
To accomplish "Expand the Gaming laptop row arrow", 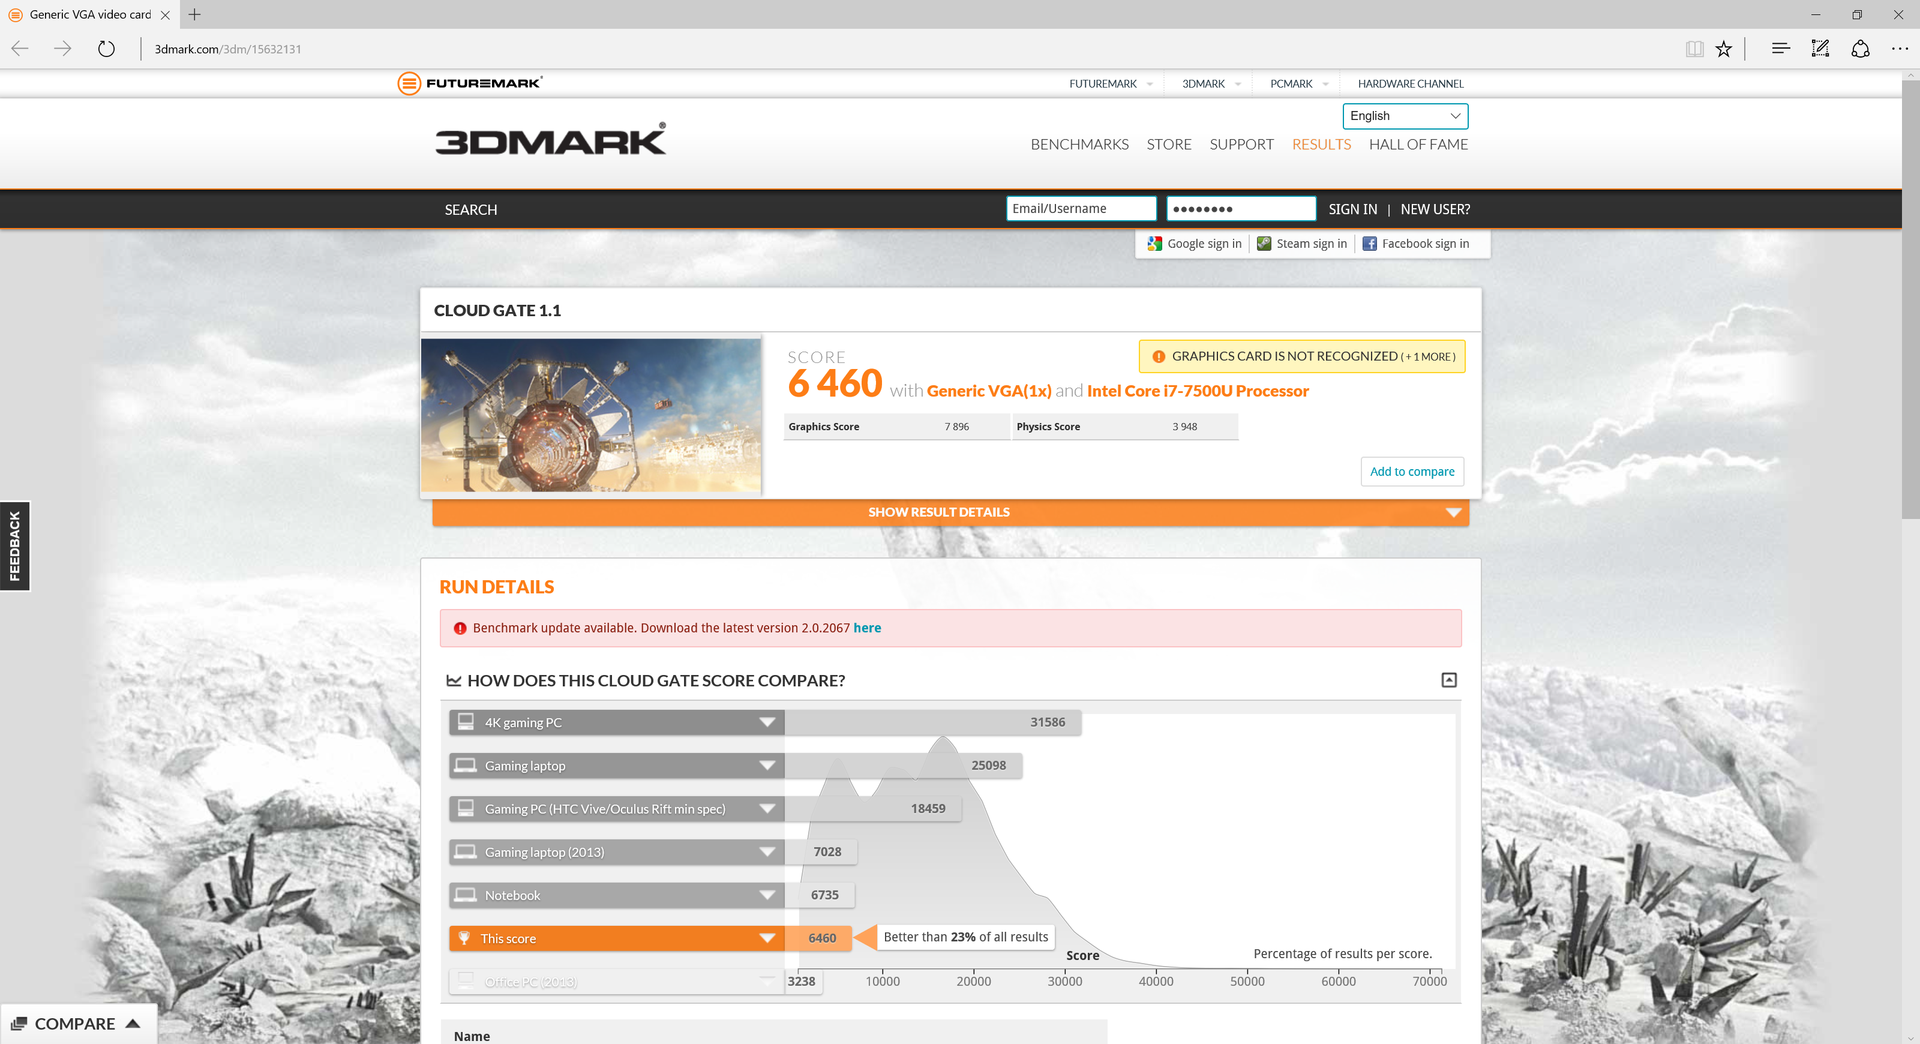I will point(767,765).
